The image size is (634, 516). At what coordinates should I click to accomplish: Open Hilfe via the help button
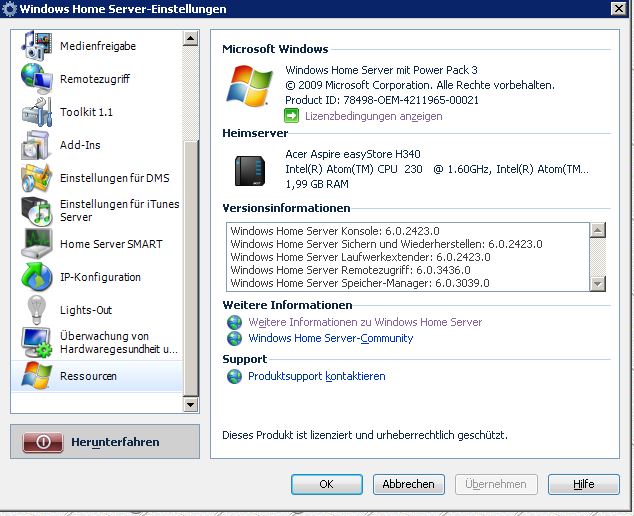[x=583, y=484]
